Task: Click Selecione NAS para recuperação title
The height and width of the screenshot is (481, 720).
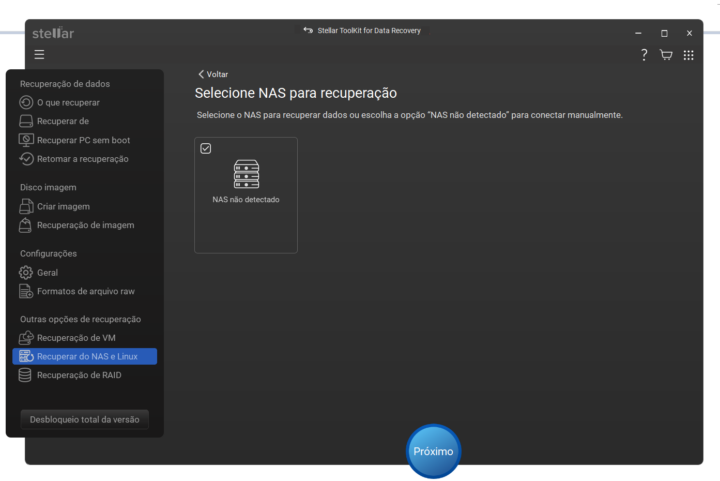Action: point(296,93)
